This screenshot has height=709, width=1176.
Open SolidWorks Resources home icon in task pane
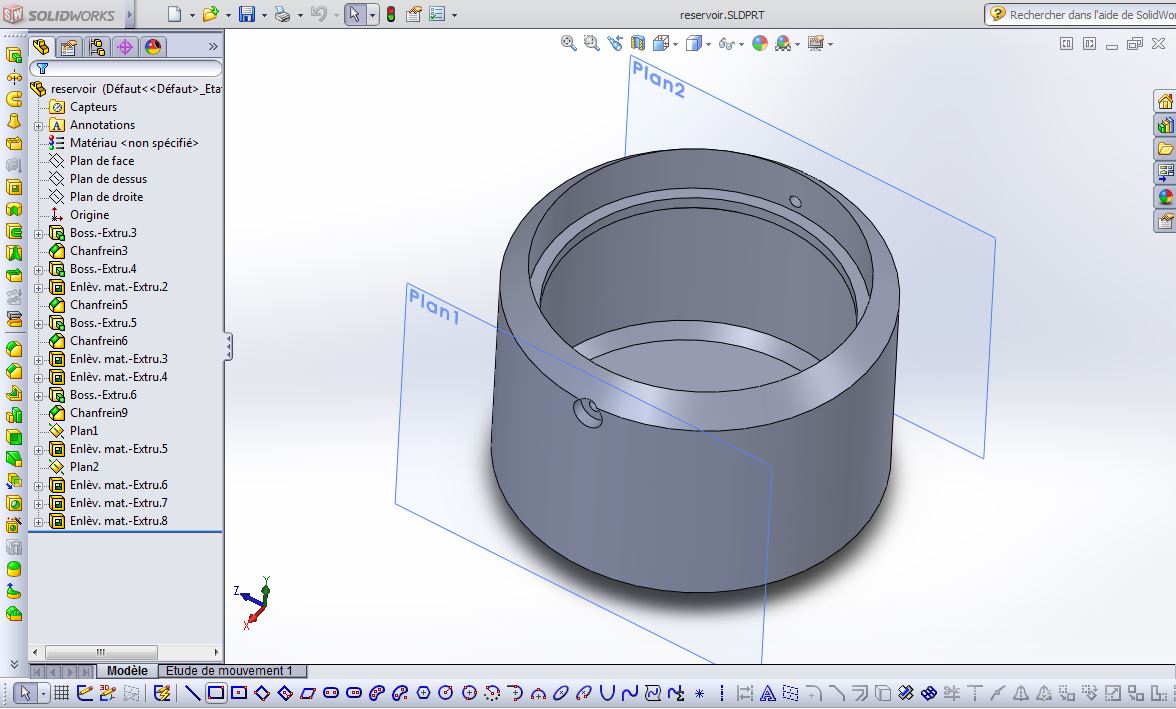coord(1165,101)
